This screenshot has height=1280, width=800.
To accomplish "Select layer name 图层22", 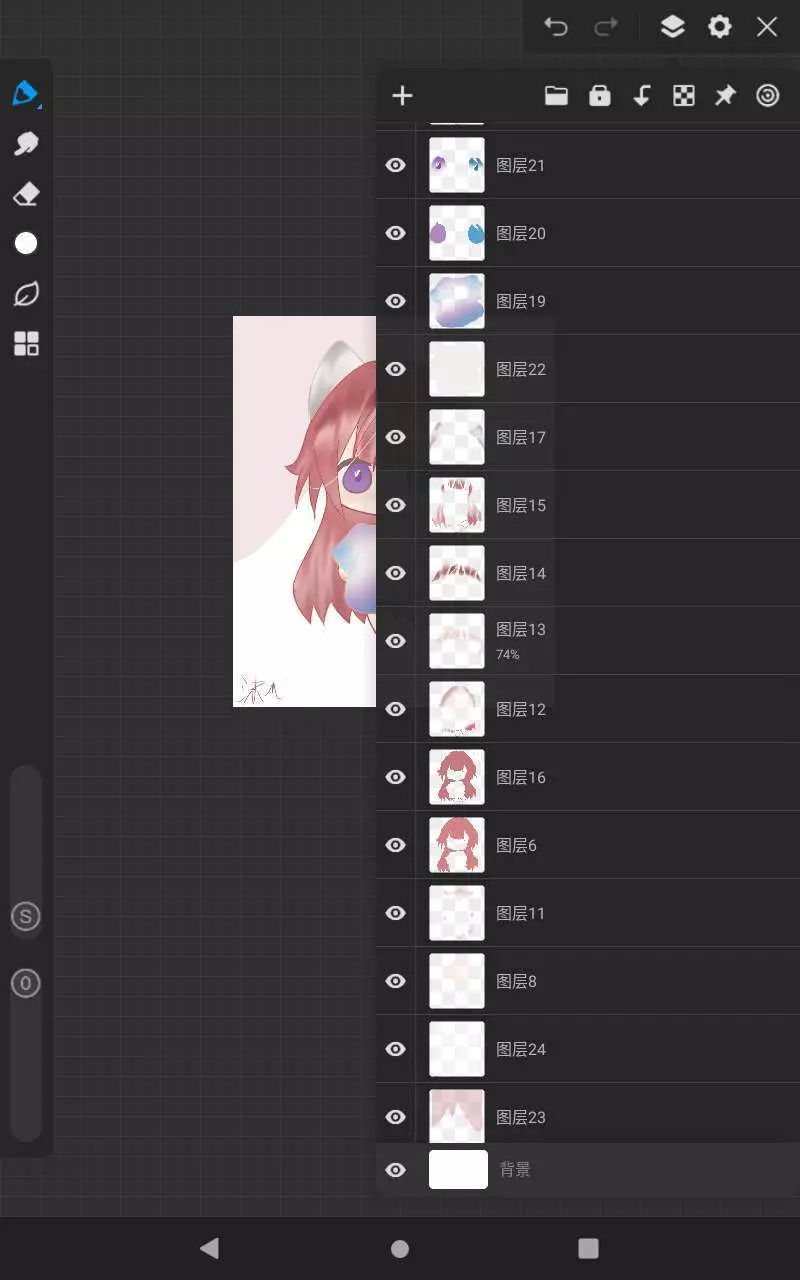I will 521,369.
